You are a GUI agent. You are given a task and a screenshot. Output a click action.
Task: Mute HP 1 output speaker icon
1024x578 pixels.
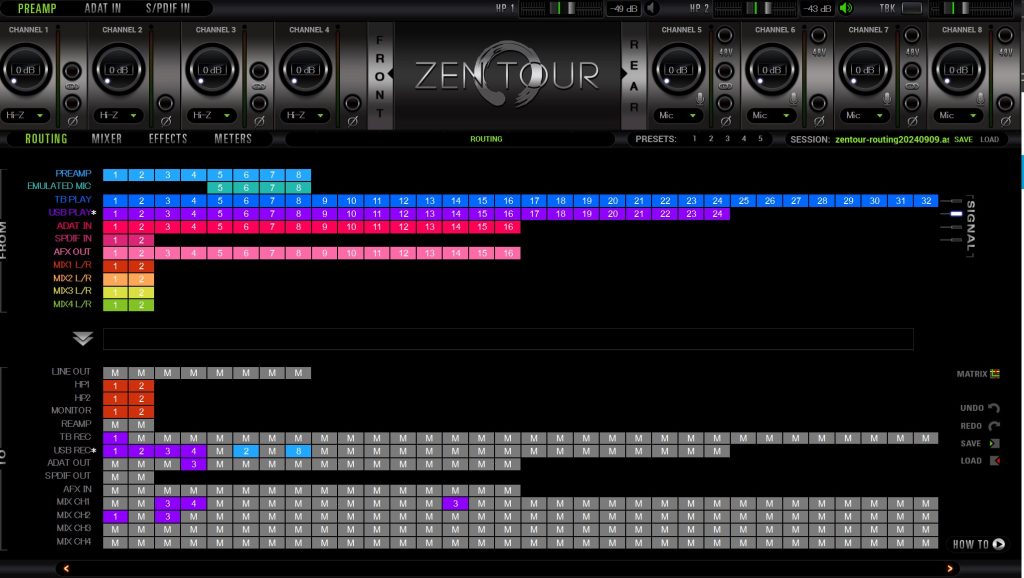(x=652, y=9)
